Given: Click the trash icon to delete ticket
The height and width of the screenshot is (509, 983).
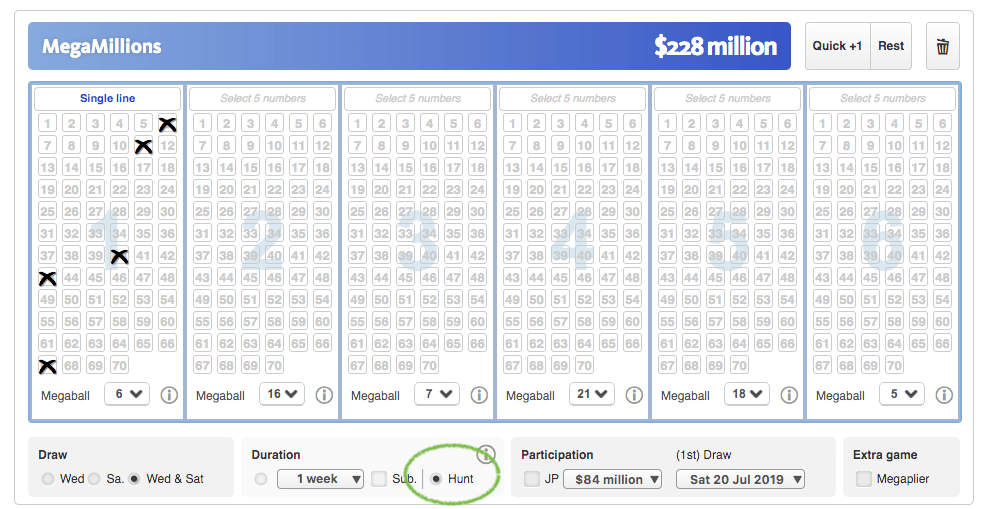Looking at the screenshot, I should (x=942, y=46).
